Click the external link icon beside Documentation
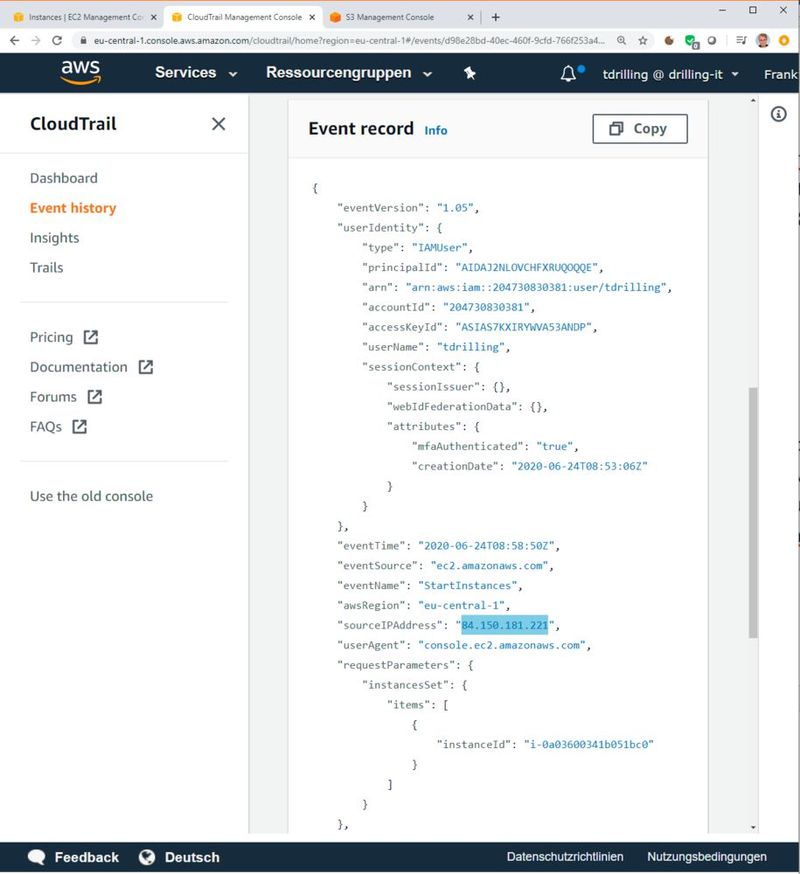 point(146,367)
